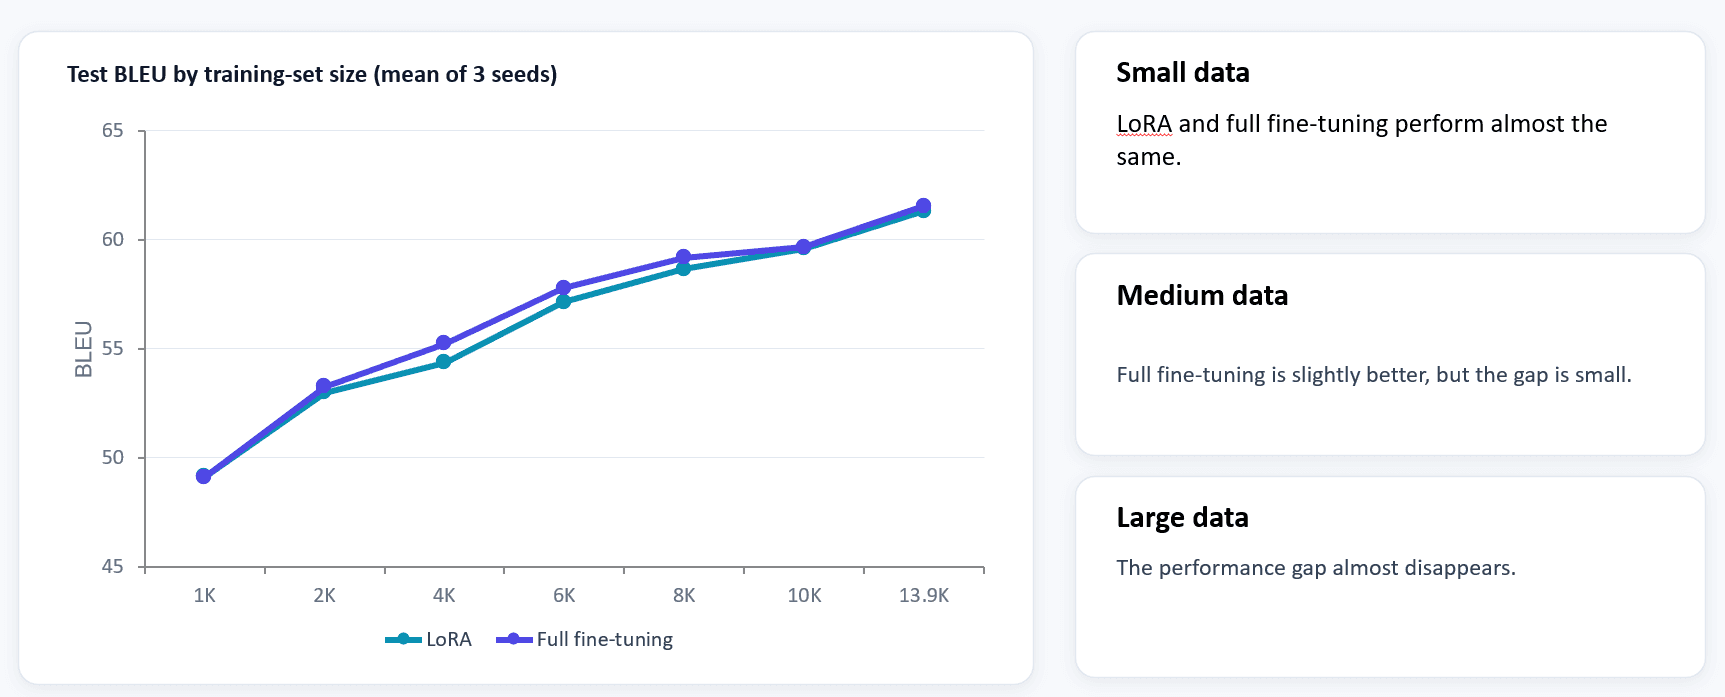Click the 50 y-axis value
Screen dimensions: 1725x697
[x=113, y=458]
